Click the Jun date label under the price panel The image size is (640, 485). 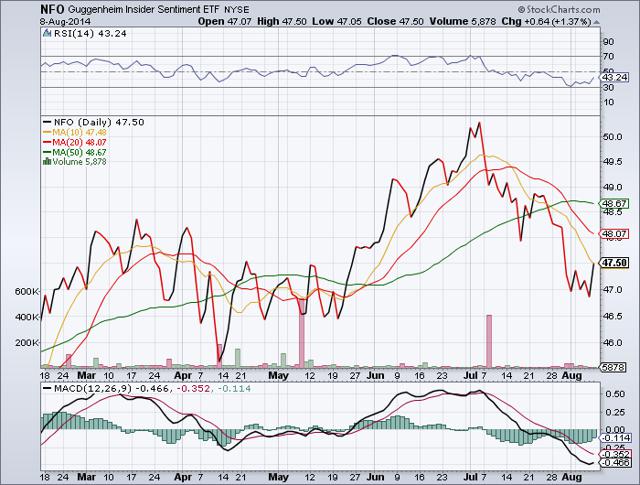376,376
